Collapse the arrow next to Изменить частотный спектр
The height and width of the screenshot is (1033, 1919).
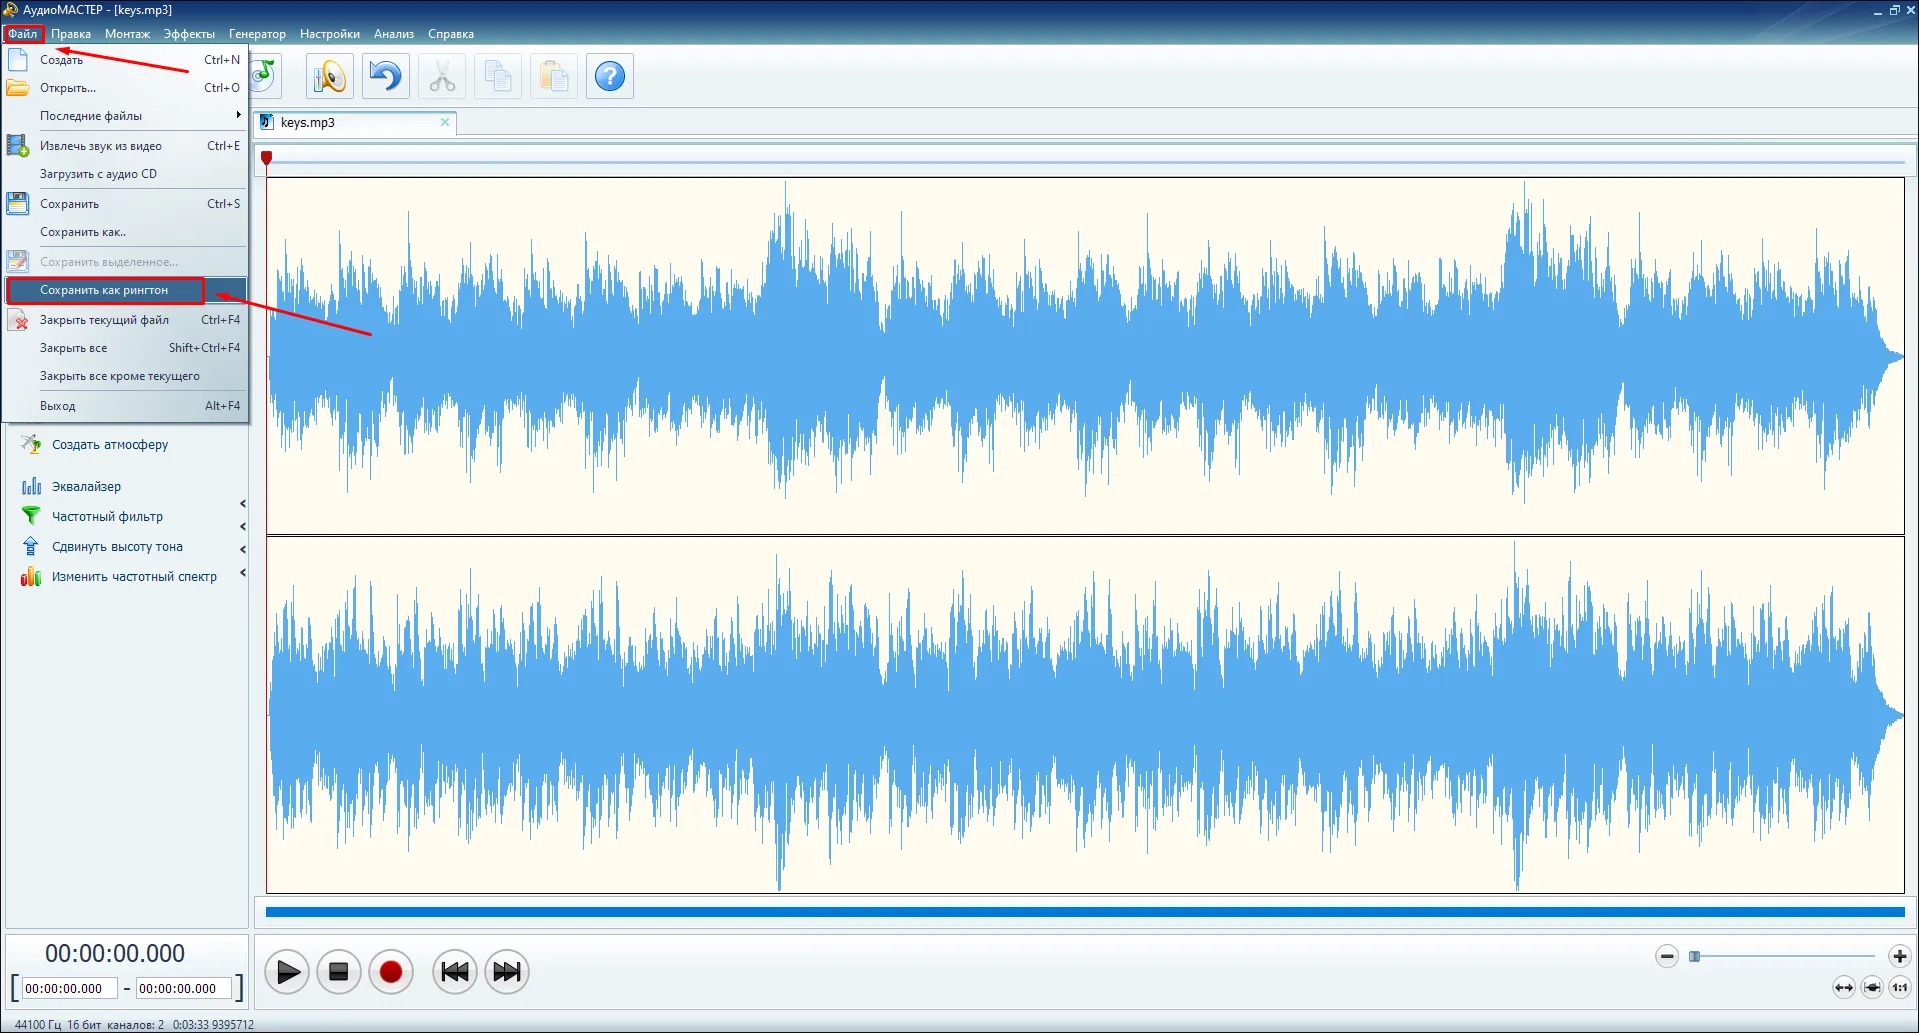(x=242, y=573)
